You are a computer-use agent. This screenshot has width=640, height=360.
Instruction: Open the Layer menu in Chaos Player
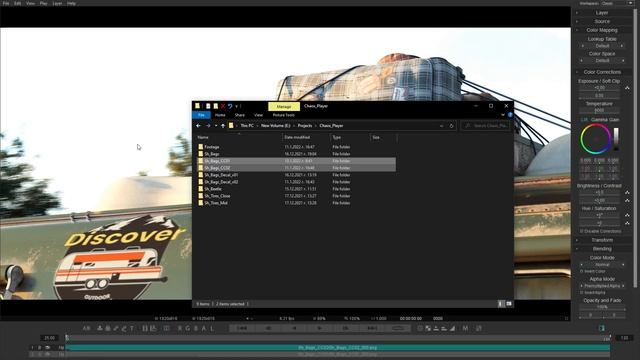click(x=57, y=3)
